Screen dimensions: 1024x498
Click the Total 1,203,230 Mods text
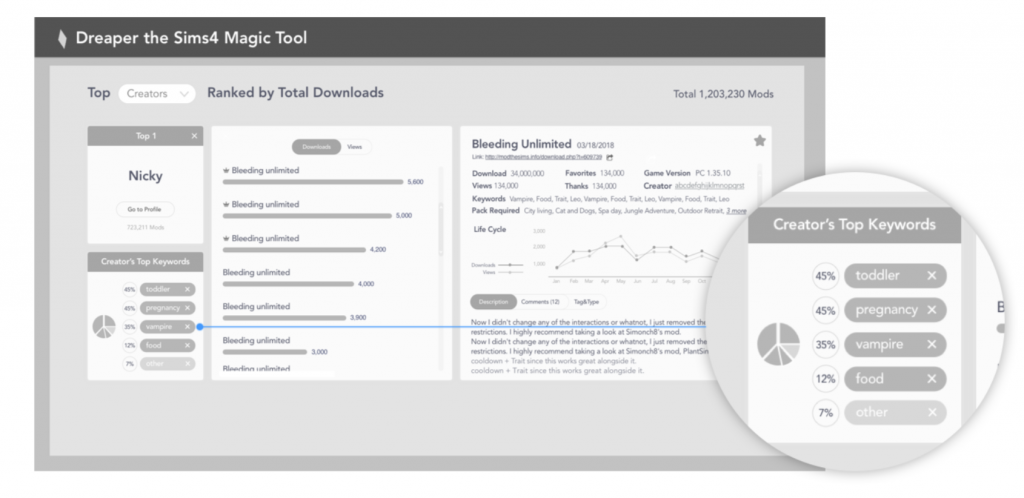coord(723,94)
